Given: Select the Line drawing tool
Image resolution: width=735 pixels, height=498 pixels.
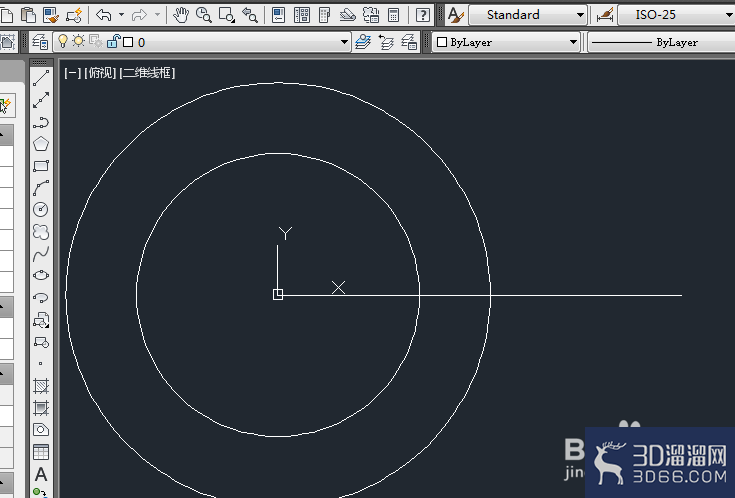Looking at the screenshot, I should 41,78.
